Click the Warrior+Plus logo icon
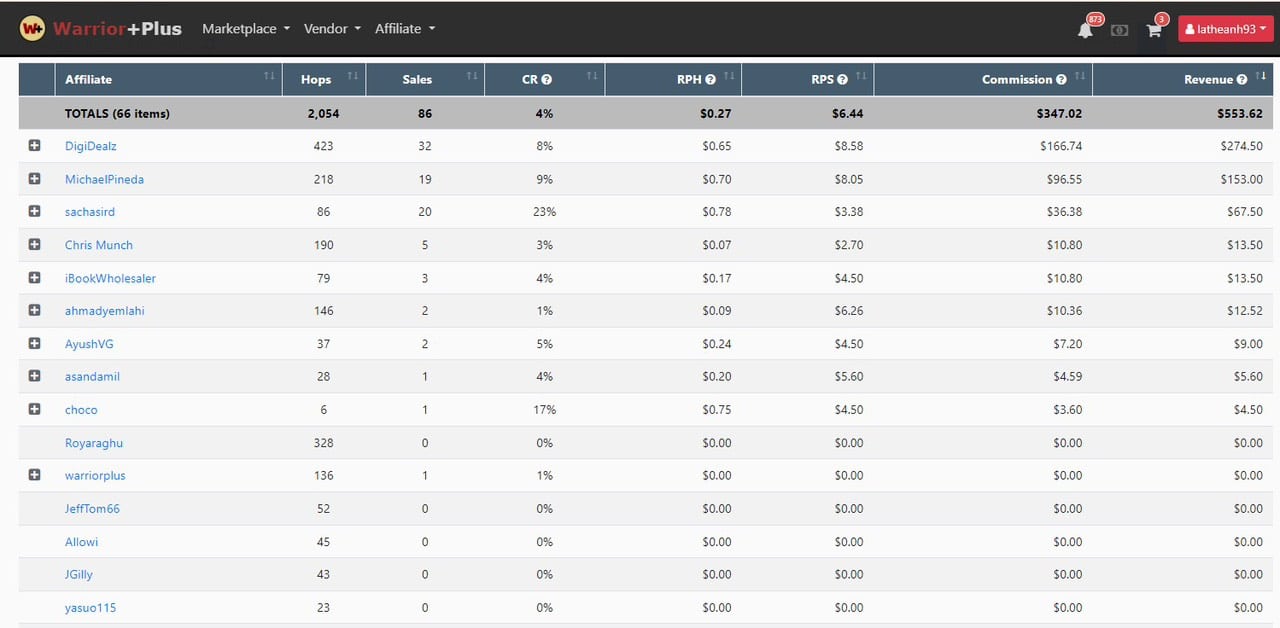1280x628 pixels. [x=32, y=29]
